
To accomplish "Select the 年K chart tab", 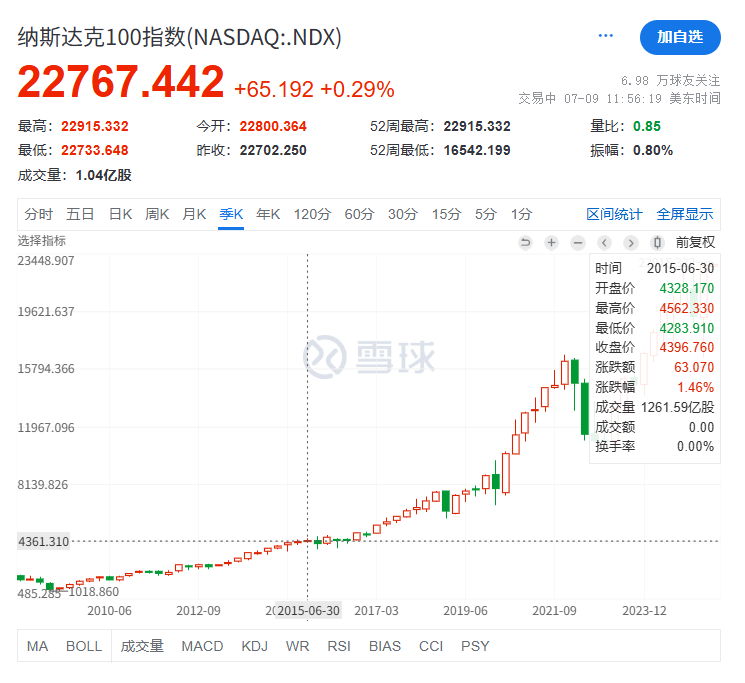I will [268, 214].
